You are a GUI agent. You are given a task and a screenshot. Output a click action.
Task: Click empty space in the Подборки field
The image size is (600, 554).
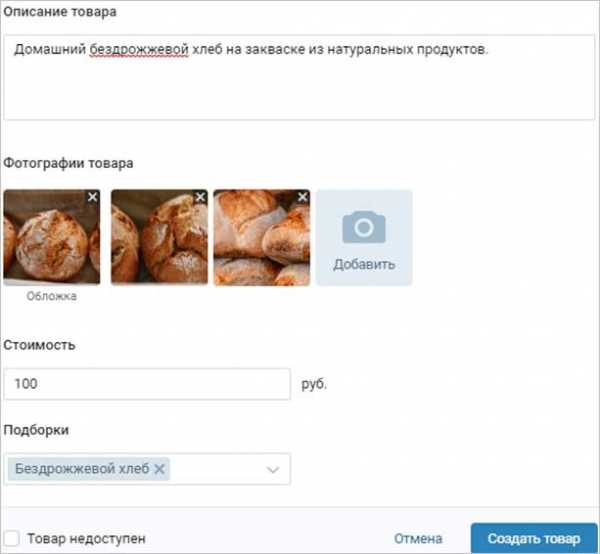(216, 469)
